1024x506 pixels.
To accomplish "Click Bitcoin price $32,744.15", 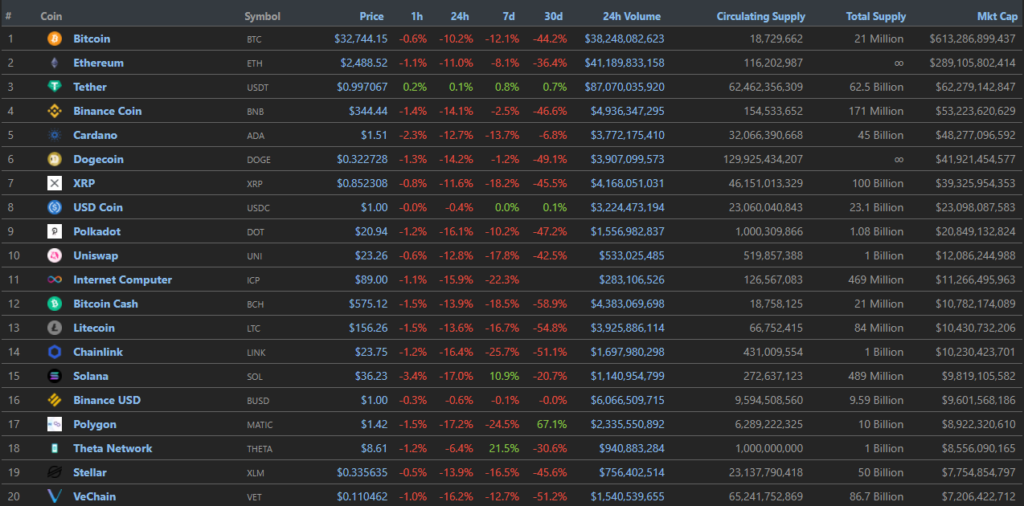I will coord(360,39).
